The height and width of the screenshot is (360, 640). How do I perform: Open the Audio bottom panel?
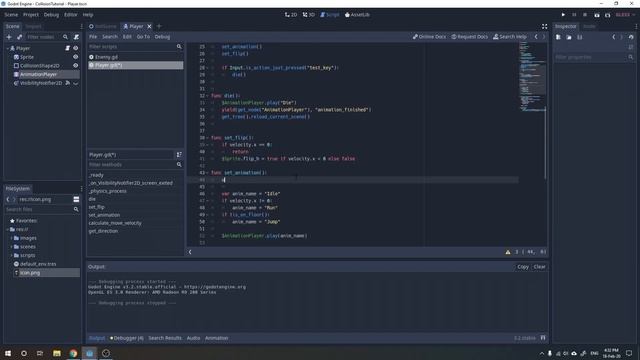[193, 338]
